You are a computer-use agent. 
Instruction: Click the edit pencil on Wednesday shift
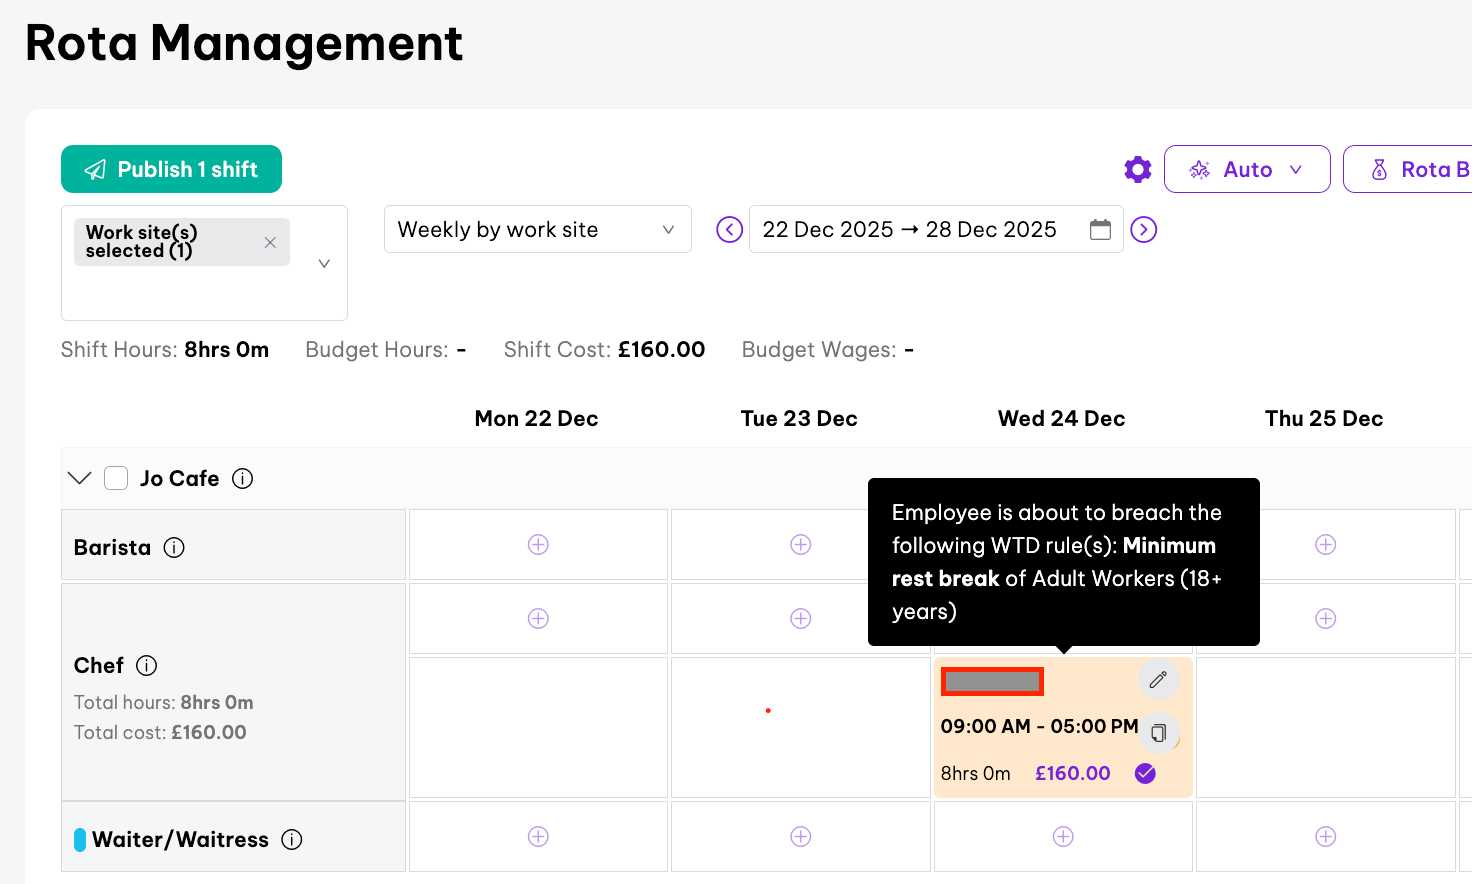click(1158, 680)
